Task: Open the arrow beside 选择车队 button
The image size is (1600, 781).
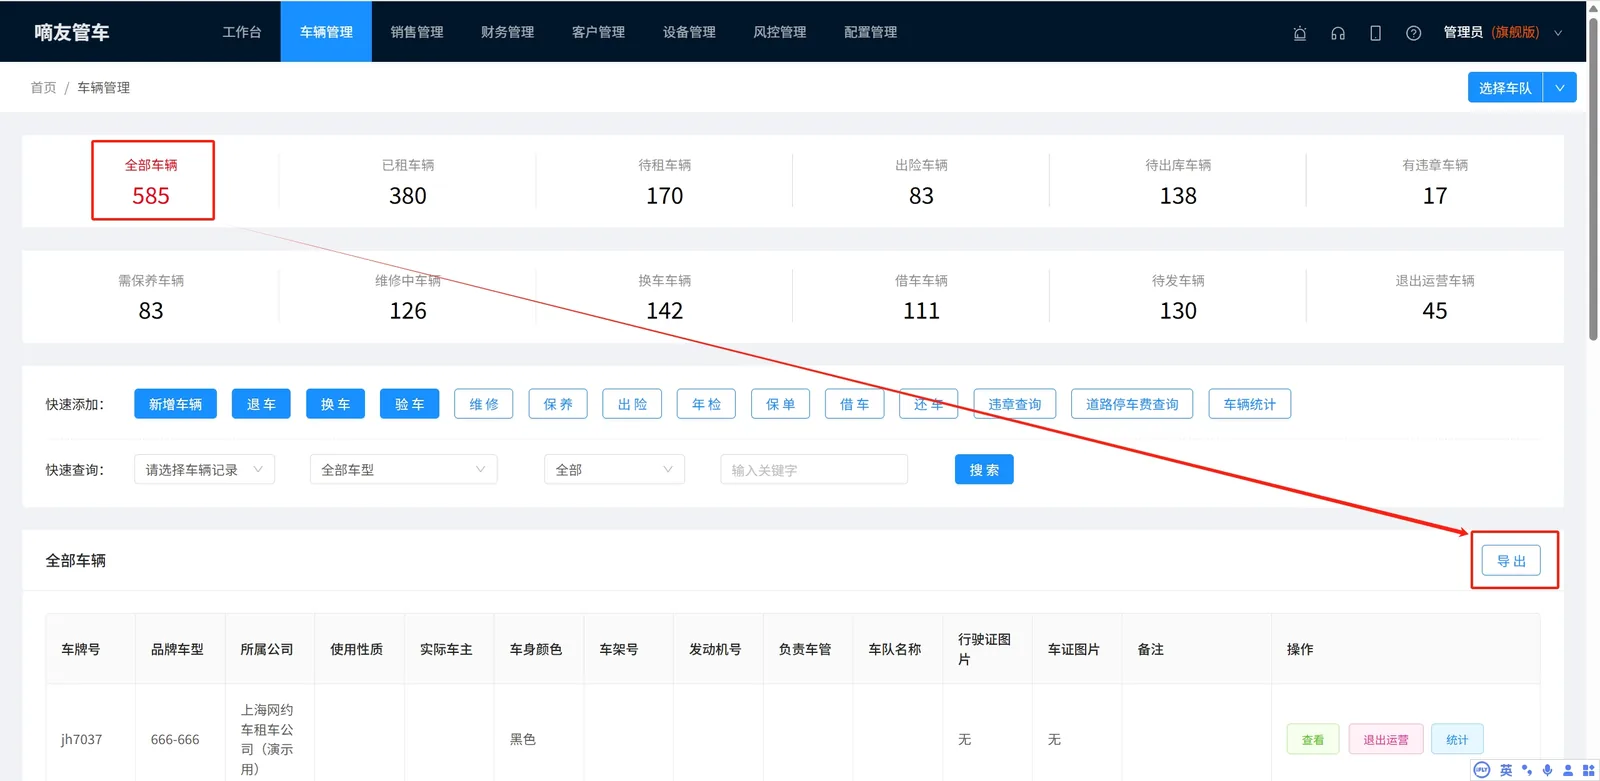Action: click(x=1560, y=88)
